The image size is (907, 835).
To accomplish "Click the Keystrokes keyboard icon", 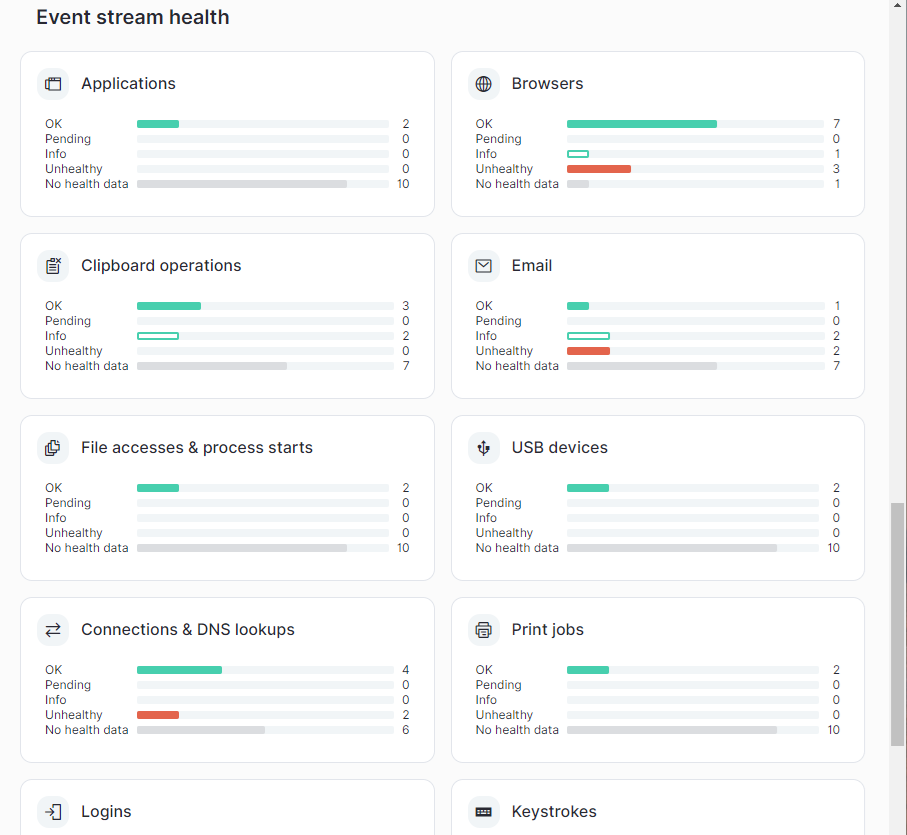I will coord(484,812).
